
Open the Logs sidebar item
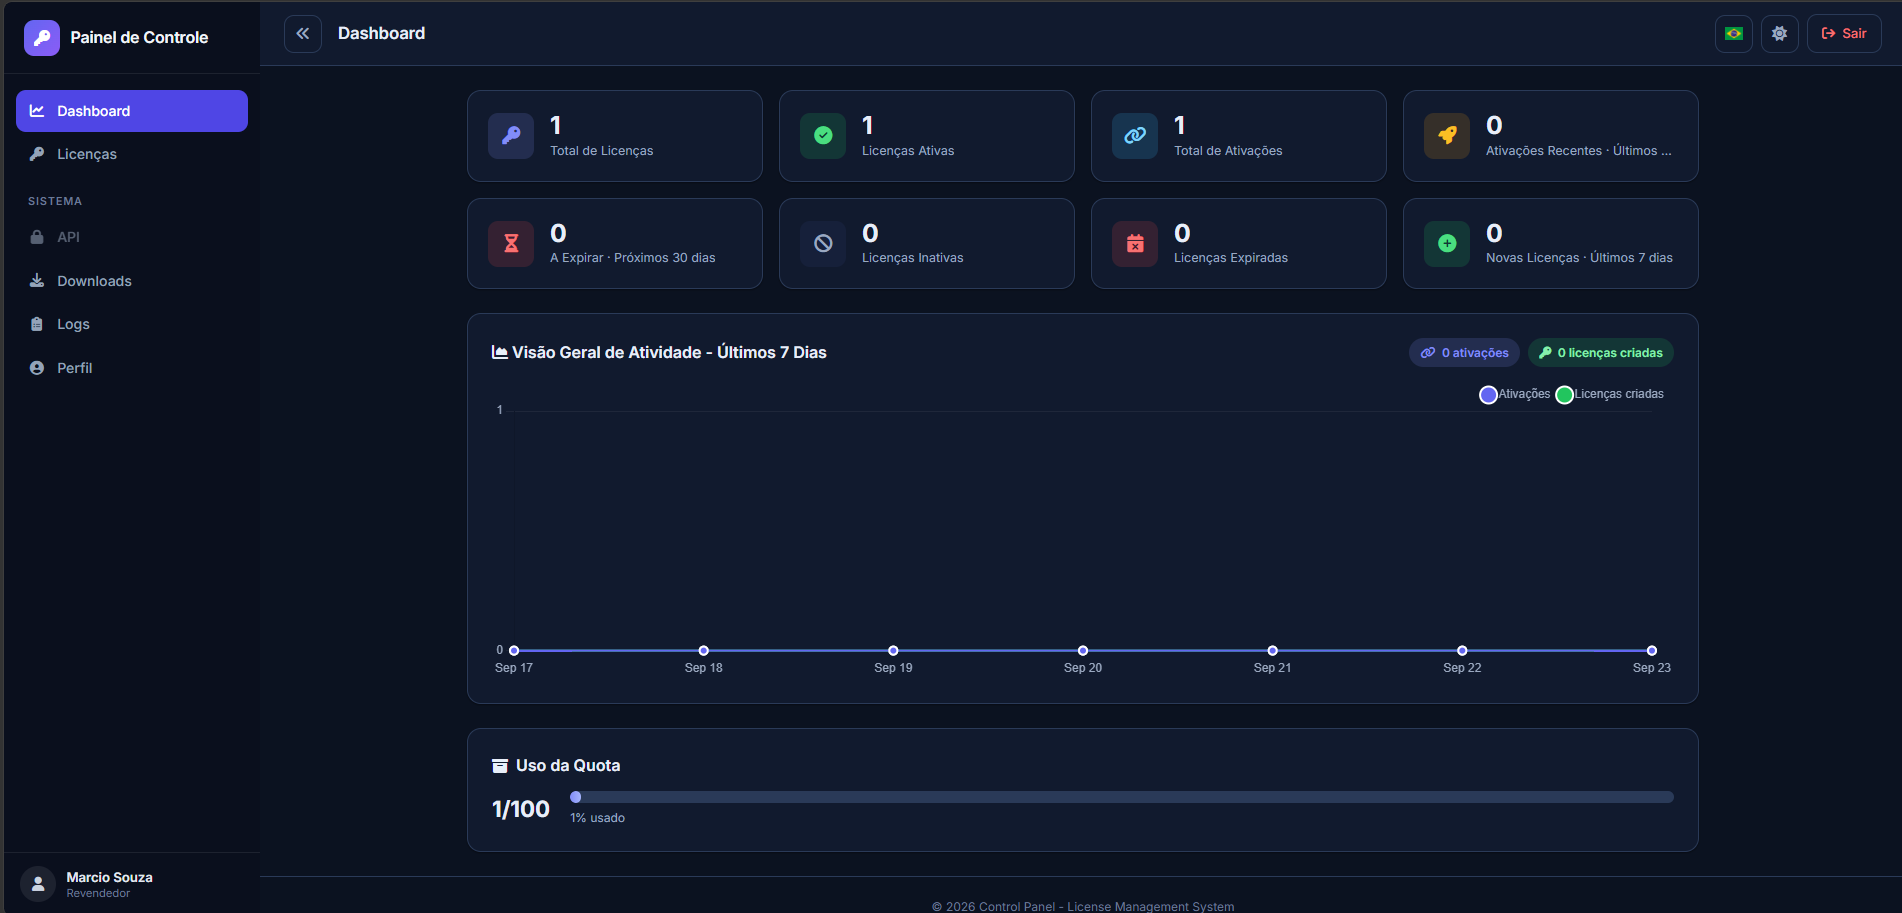132,324
